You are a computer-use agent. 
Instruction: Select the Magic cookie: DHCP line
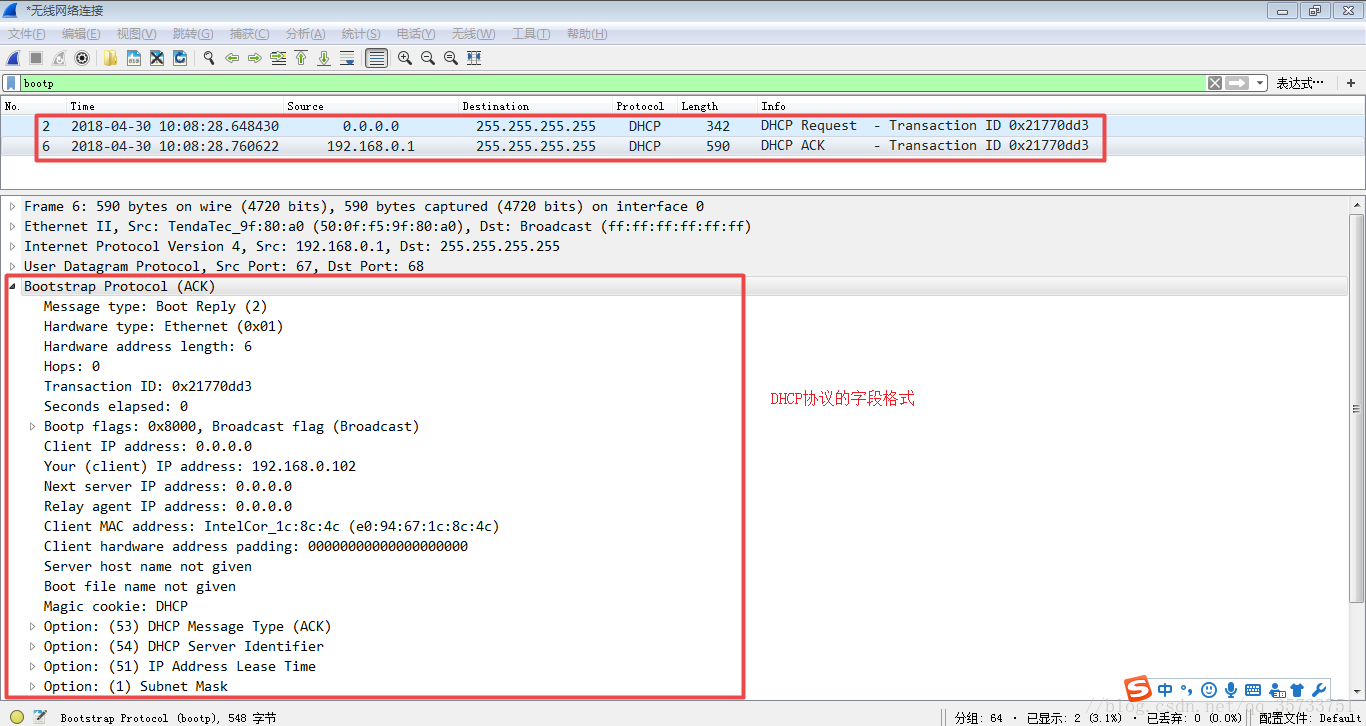(x=116, y=606)
